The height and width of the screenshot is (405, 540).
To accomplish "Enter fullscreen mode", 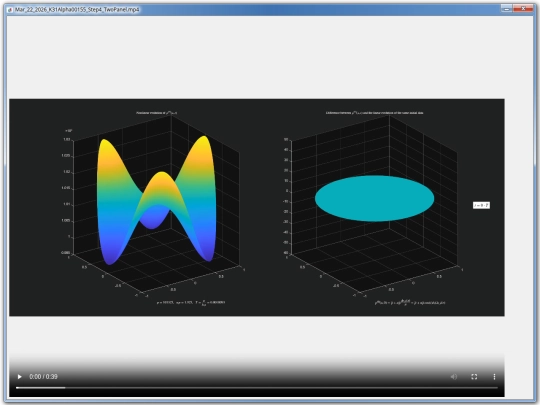I will [474, 377].
